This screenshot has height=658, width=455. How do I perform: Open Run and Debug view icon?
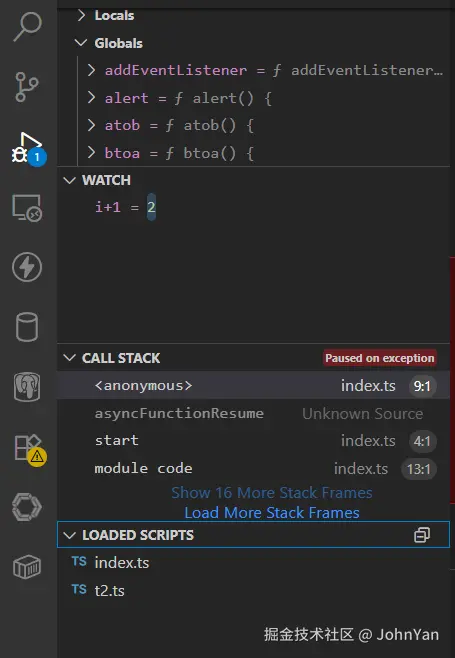pyautogui.click(x=28, y=149)
